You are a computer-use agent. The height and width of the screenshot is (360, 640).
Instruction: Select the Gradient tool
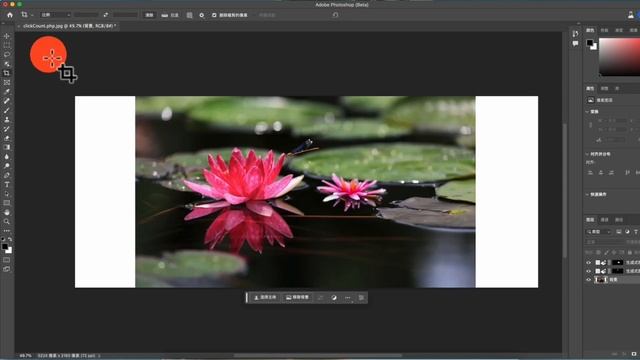(x=7, y=147)
